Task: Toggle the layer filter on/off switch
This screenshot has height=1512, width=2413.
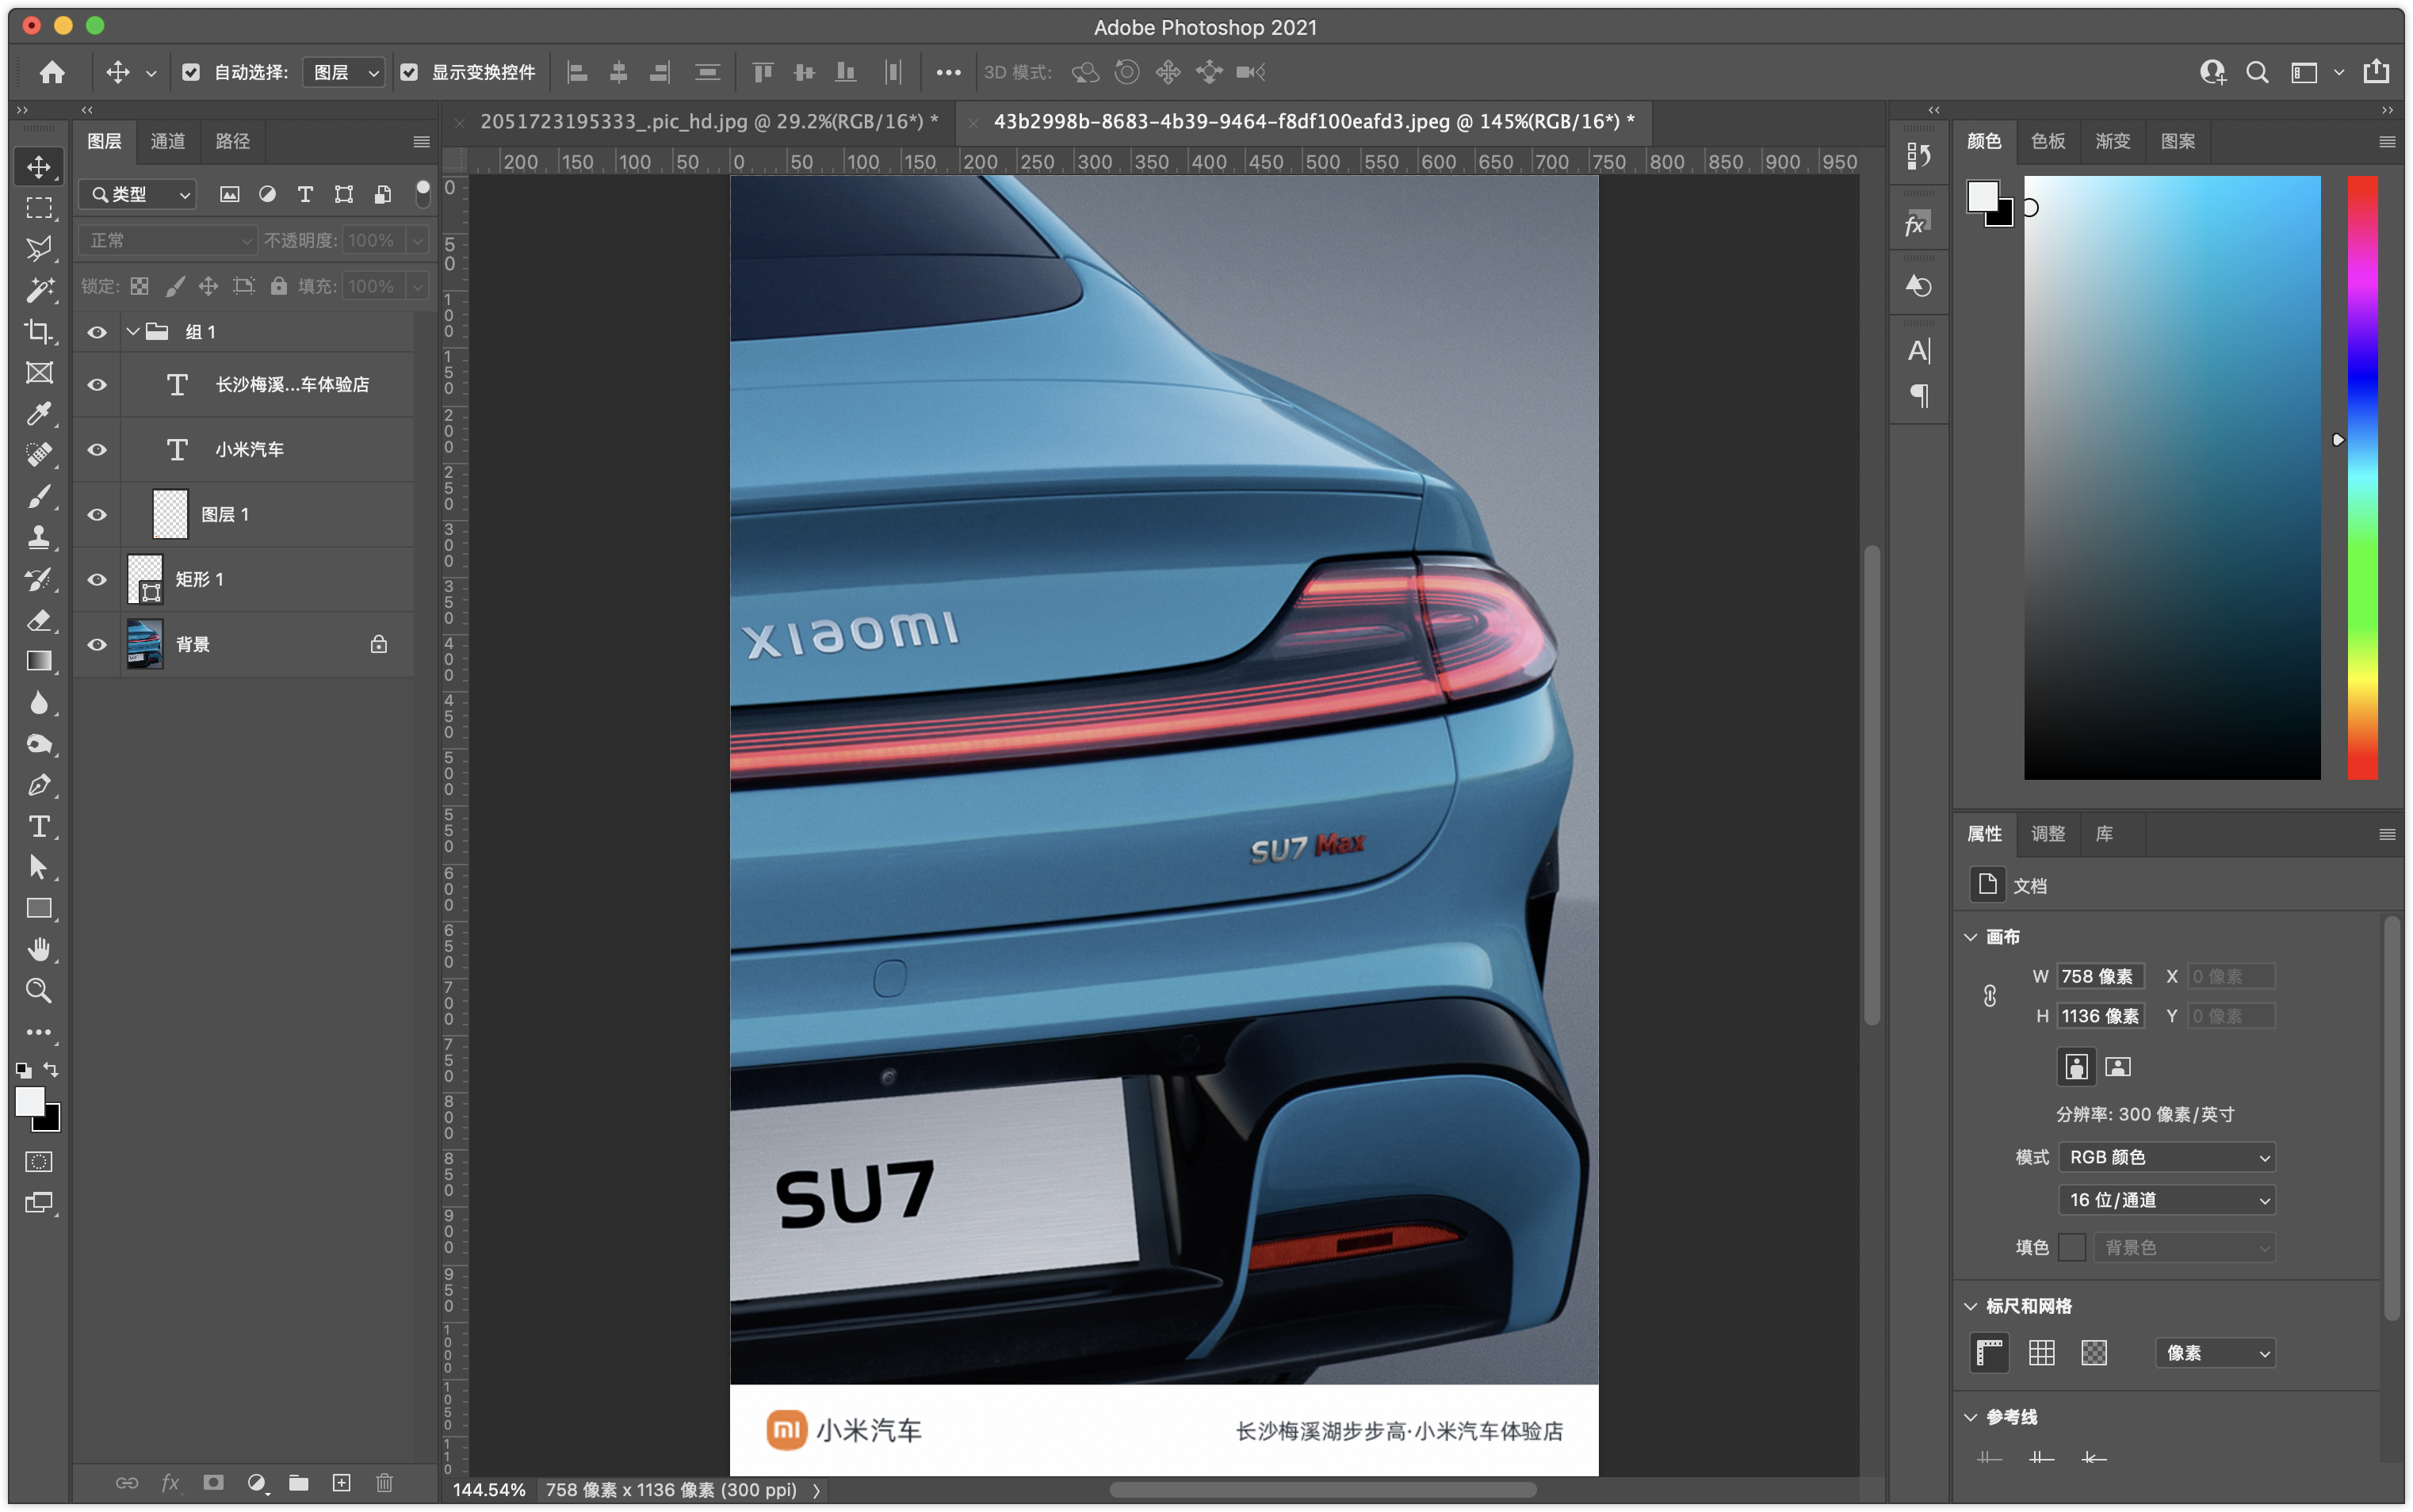Action: click(x=423, y=194)
